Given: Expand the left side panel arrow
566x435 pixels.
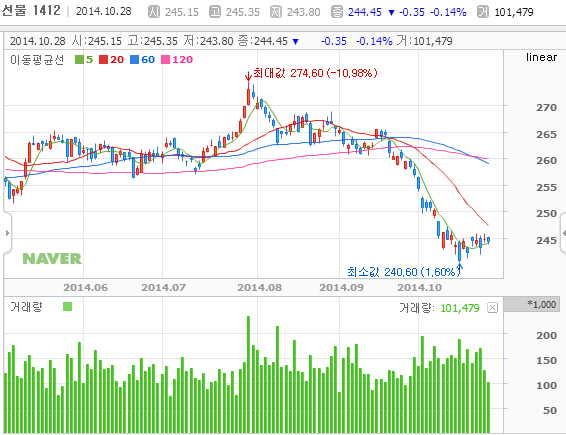Looking at the screenshot, I should pyautogui.click(x=7, y=233).
